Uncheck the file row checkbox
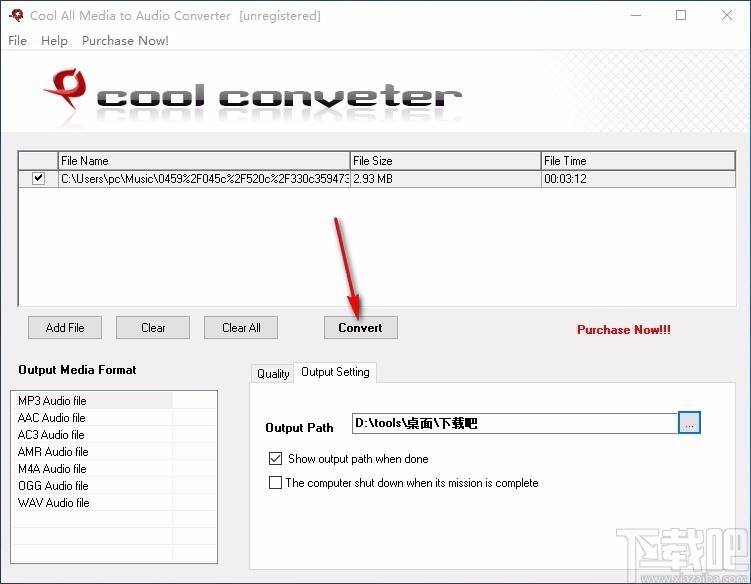 [38, 179]
